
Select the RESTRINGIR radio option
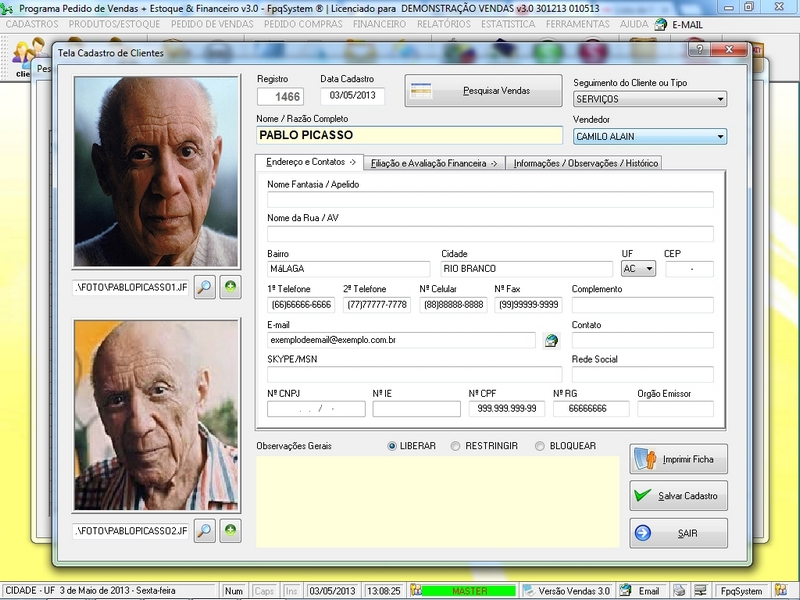[456, 446]
